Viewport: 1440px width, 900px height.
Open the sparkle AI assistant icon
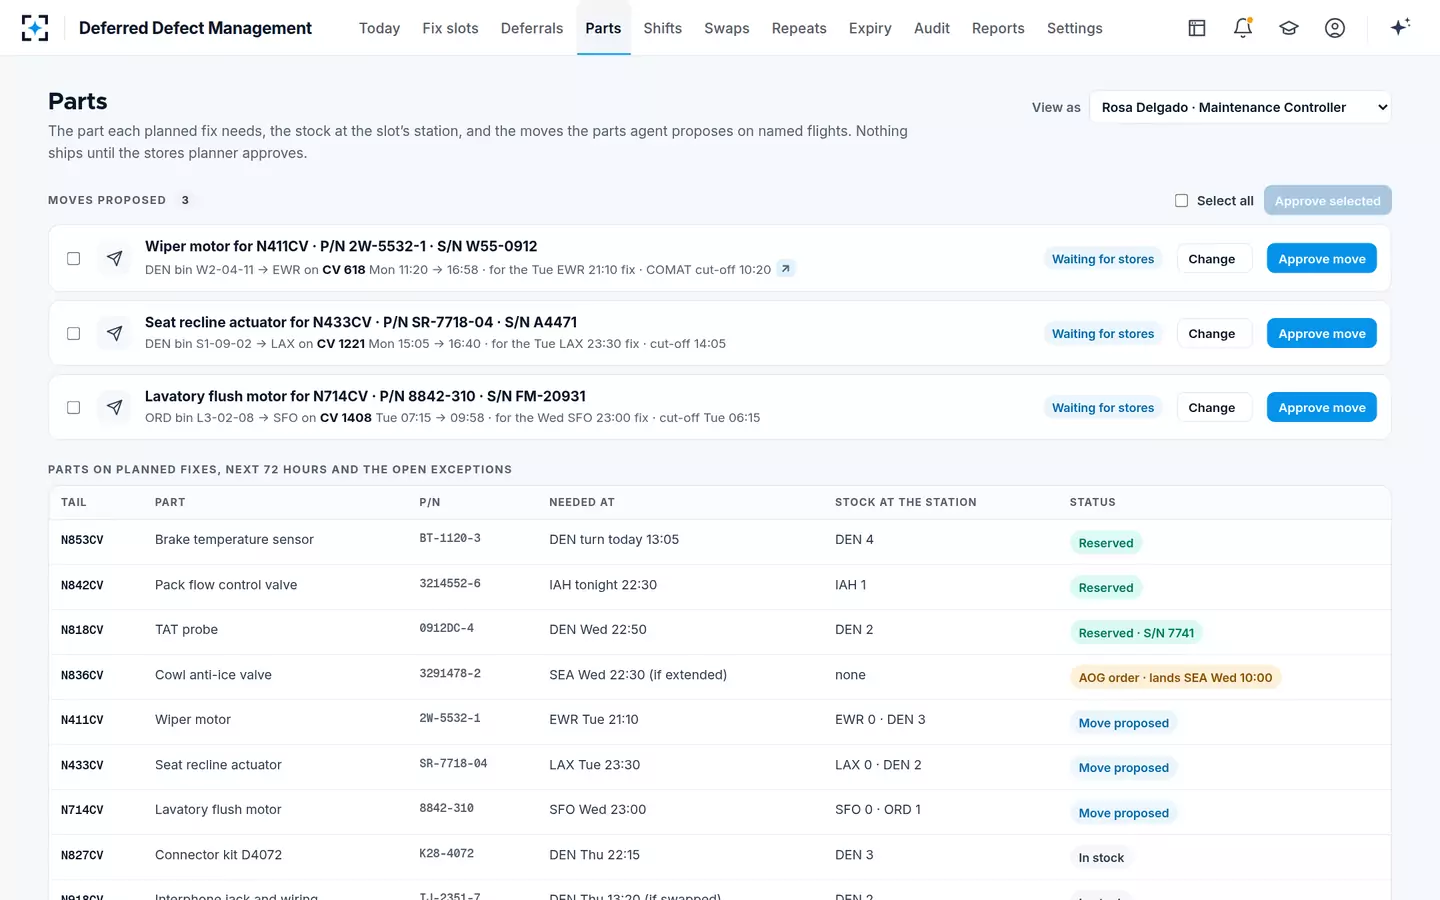(x=1400, y=27)
